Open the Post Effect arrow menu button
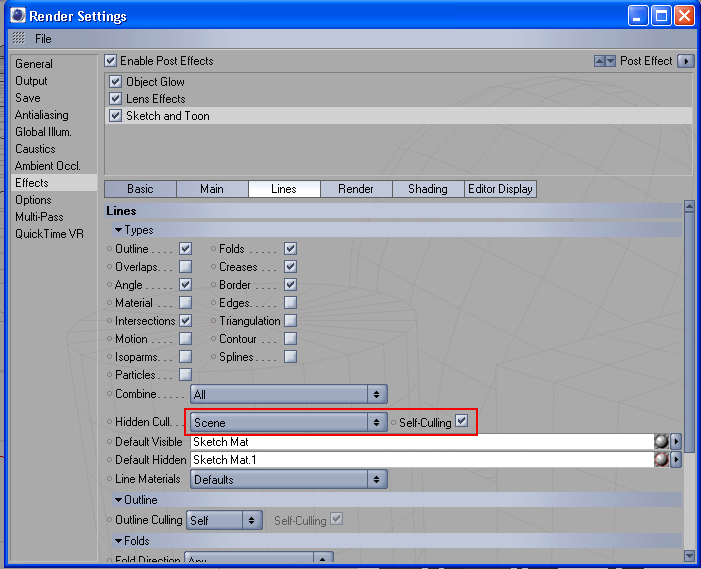 coord(685,61)
